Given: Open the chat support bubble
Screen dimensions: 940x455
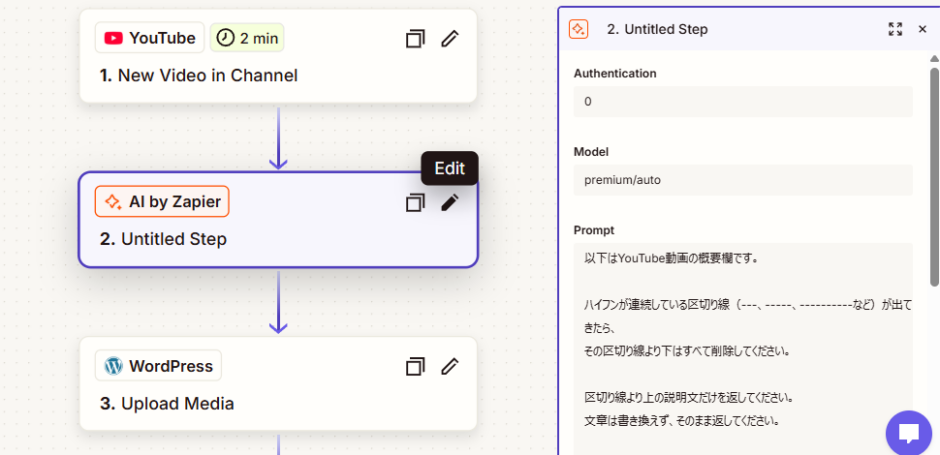Looking at the screenshot, I should pos(909,433).
